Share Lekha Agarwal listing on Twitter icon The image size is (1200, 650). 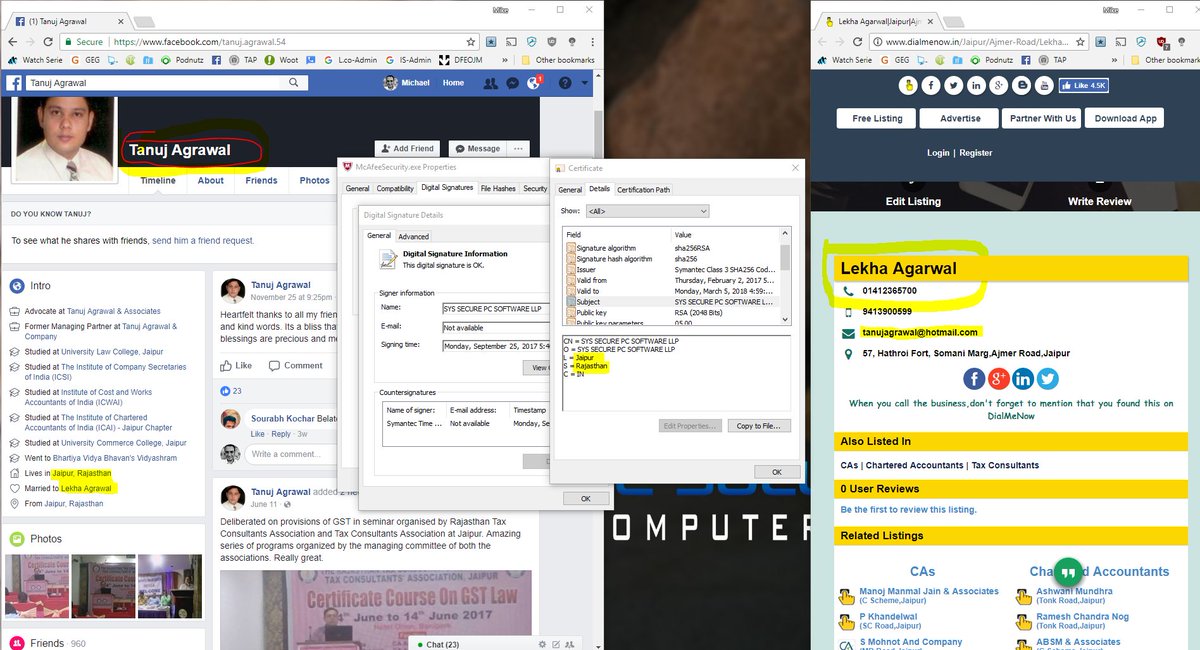pos(1047,379)
